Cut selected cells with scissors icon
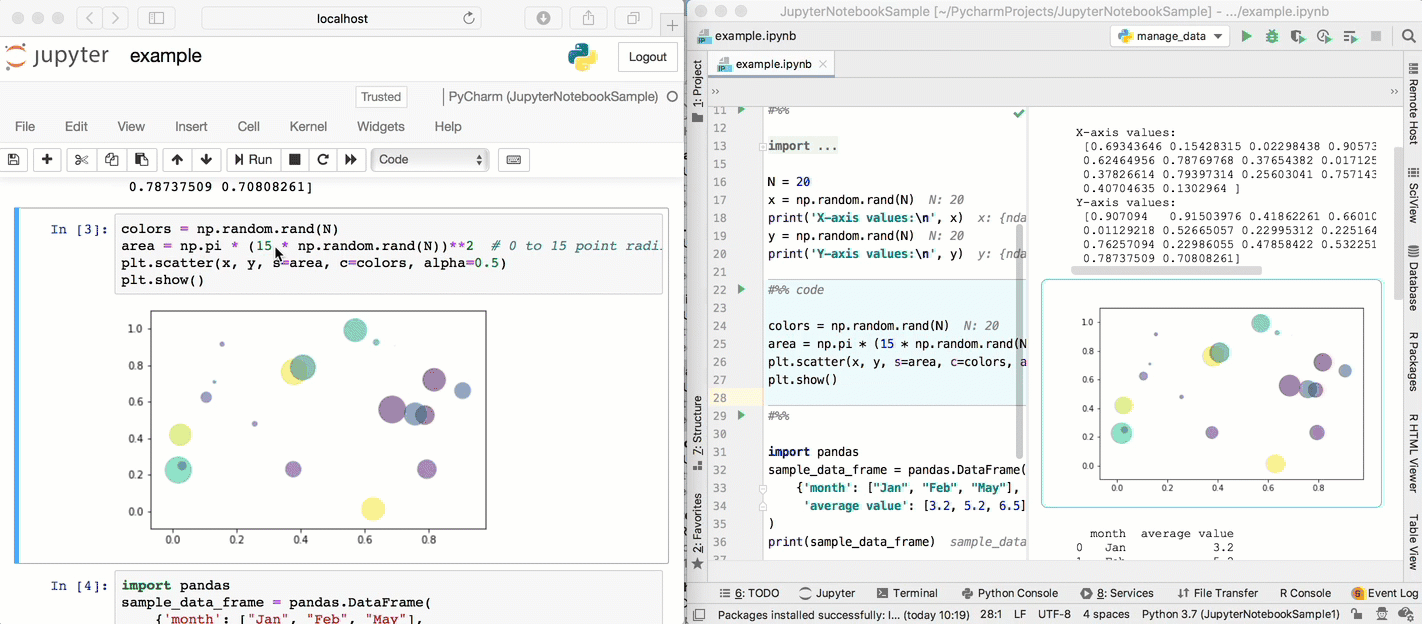The image size is (1422, 624). coord(81,159)
